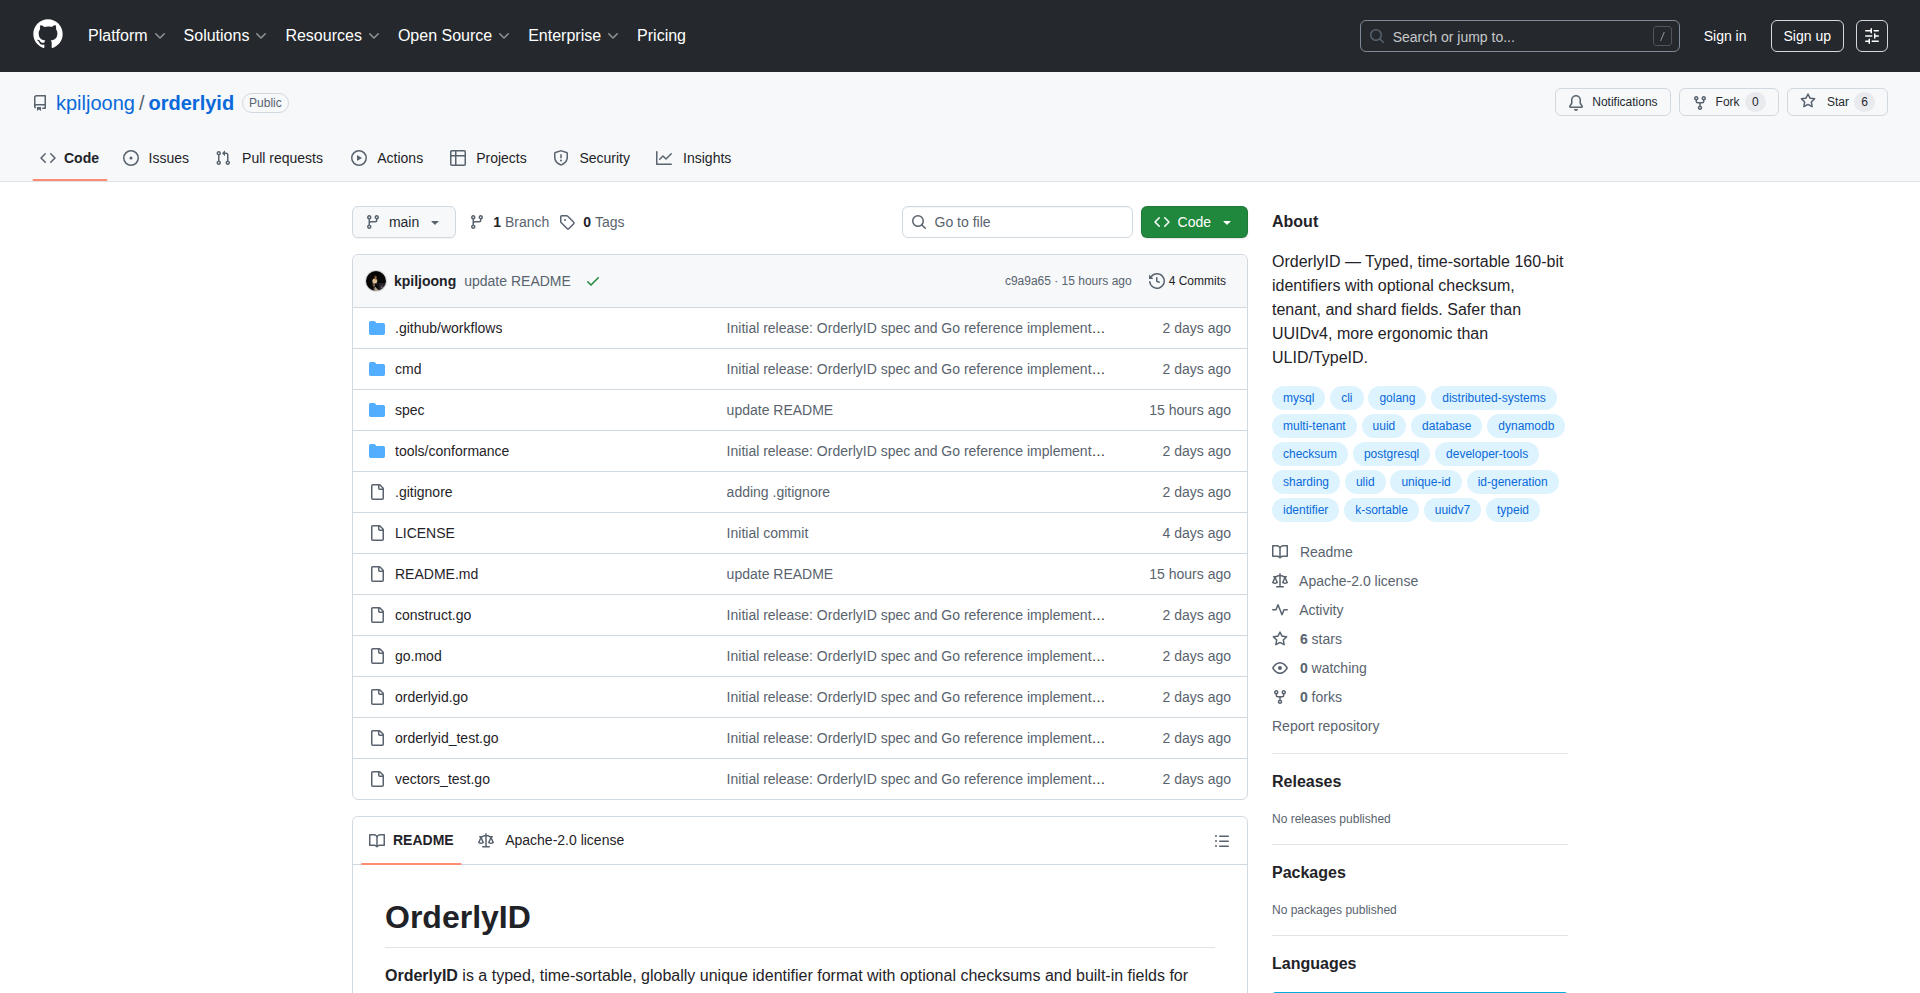This screenshot has height=993, width=1920.
Task: Expand the Platform menu
Action: [x=126, y=36]
